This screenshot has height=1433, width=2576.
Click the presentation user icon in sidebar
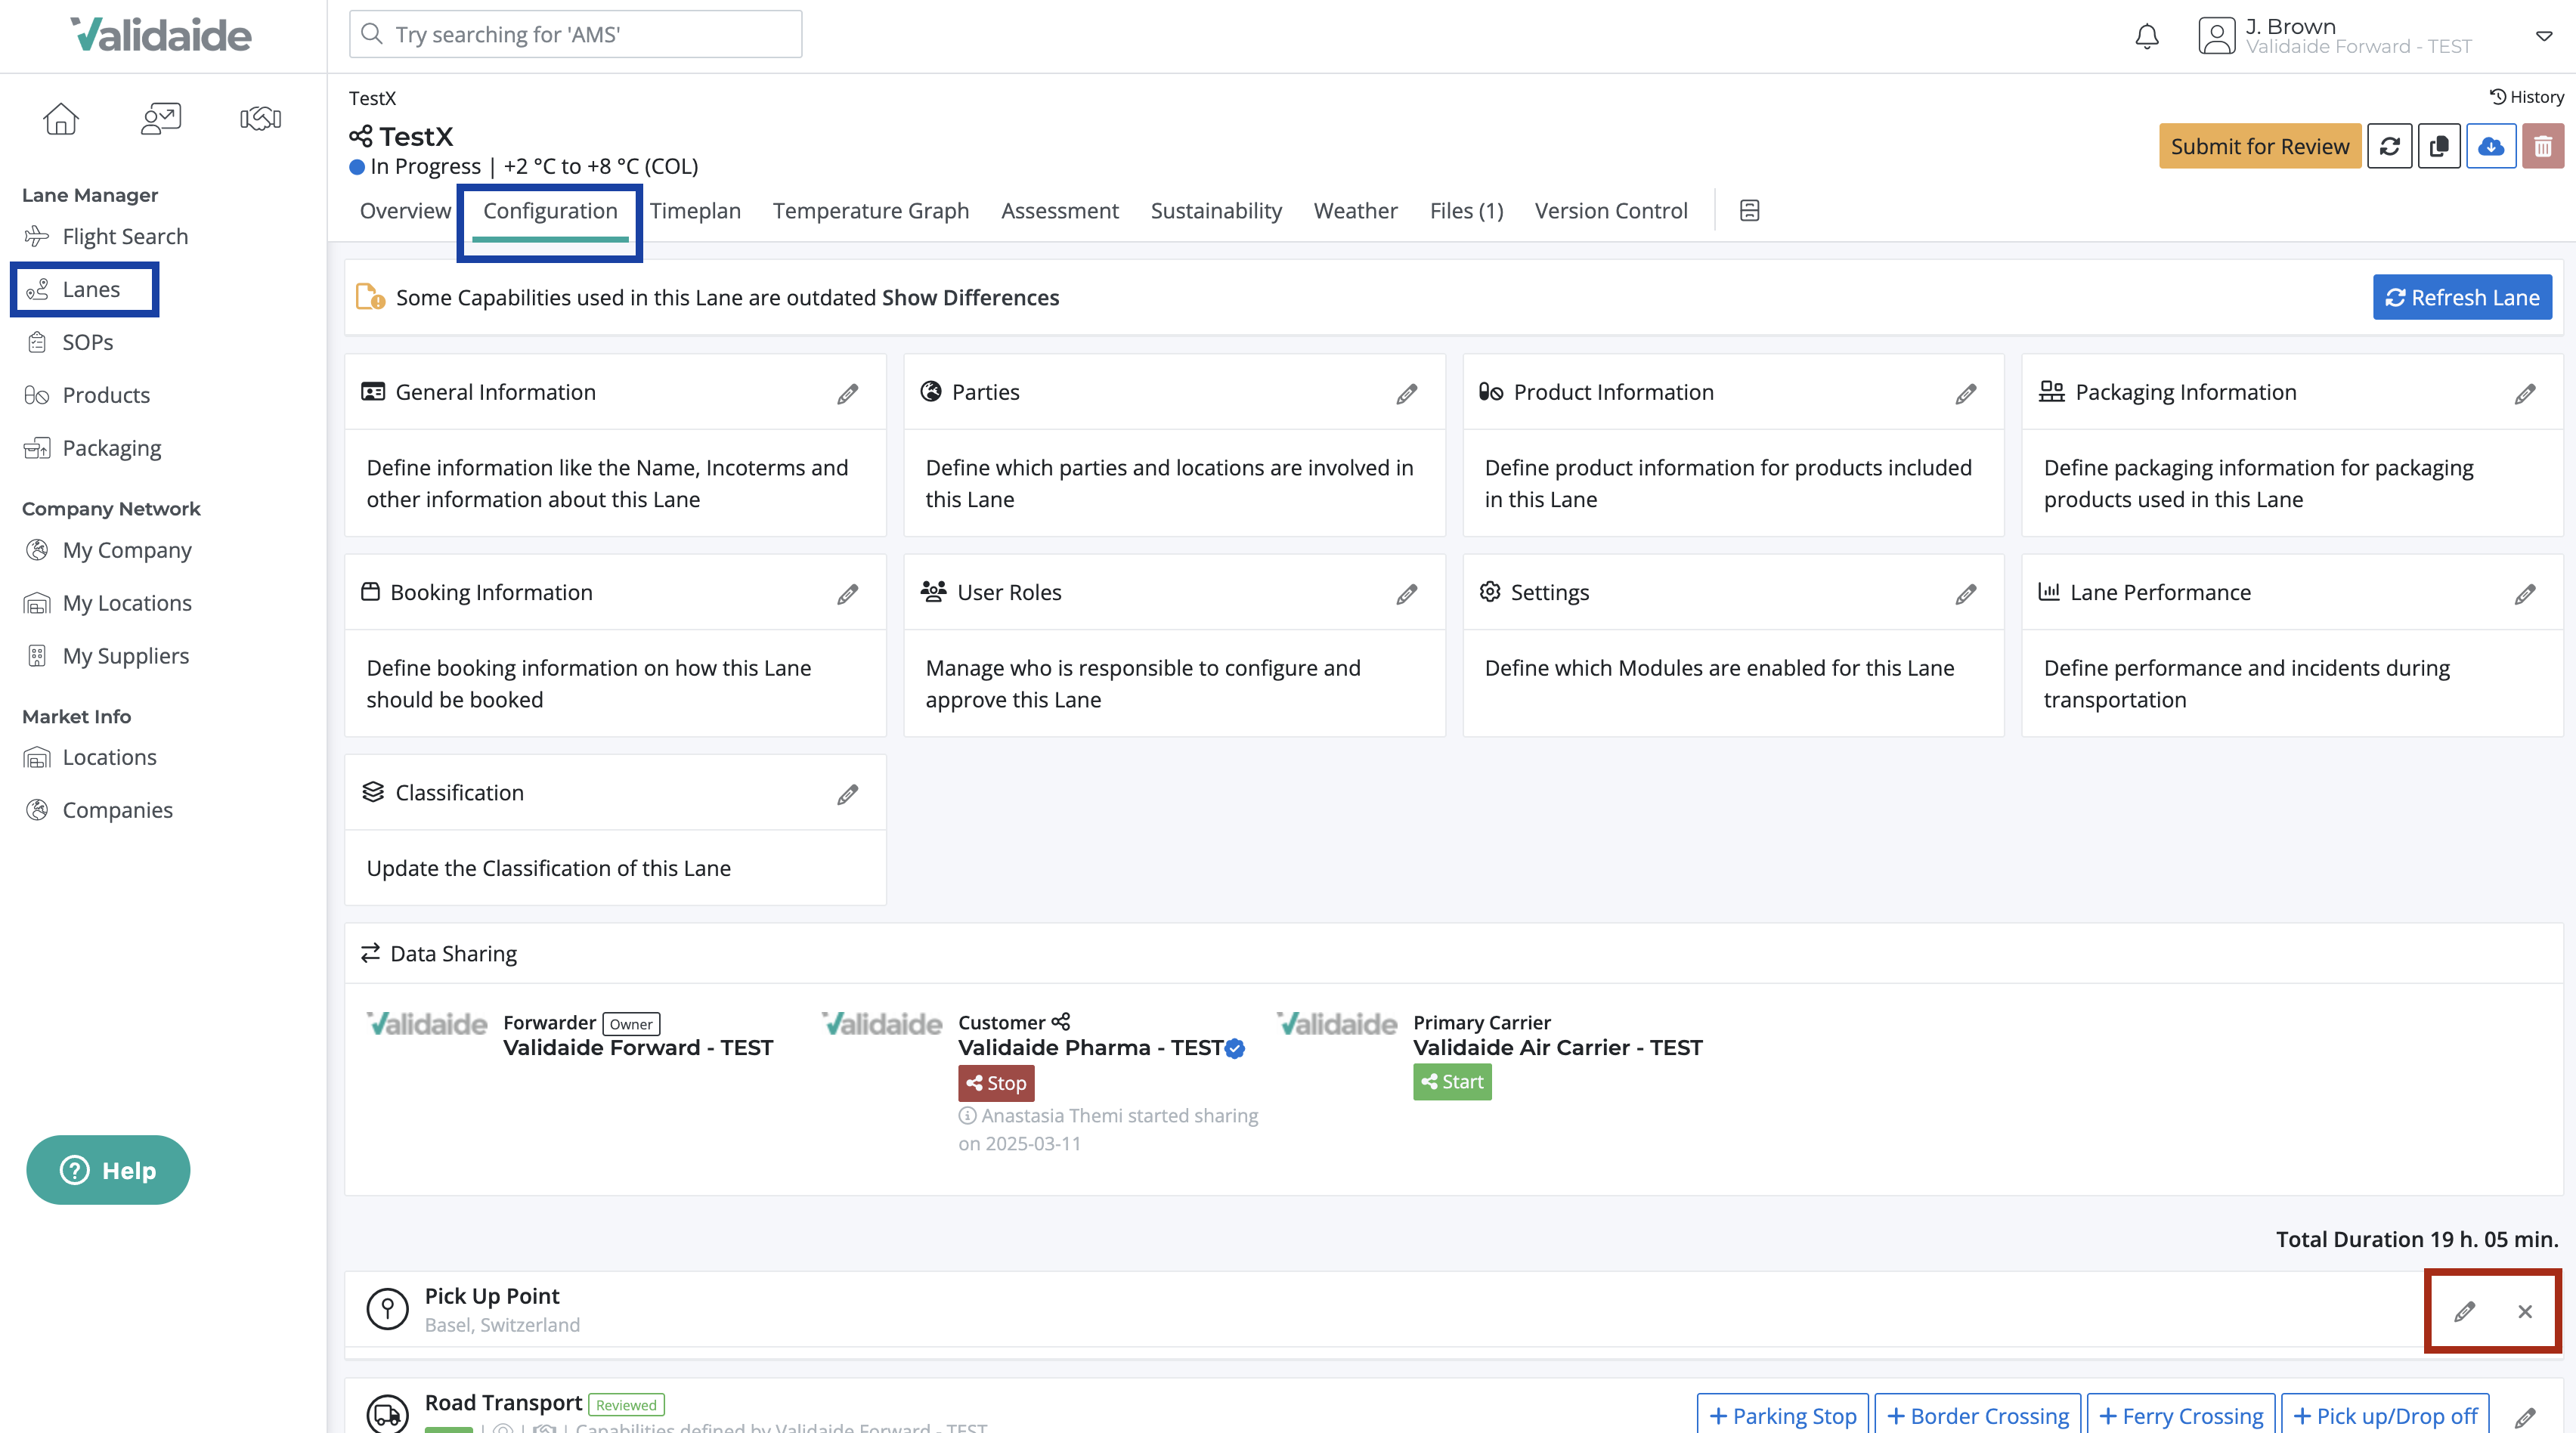[x=161, y=119]
